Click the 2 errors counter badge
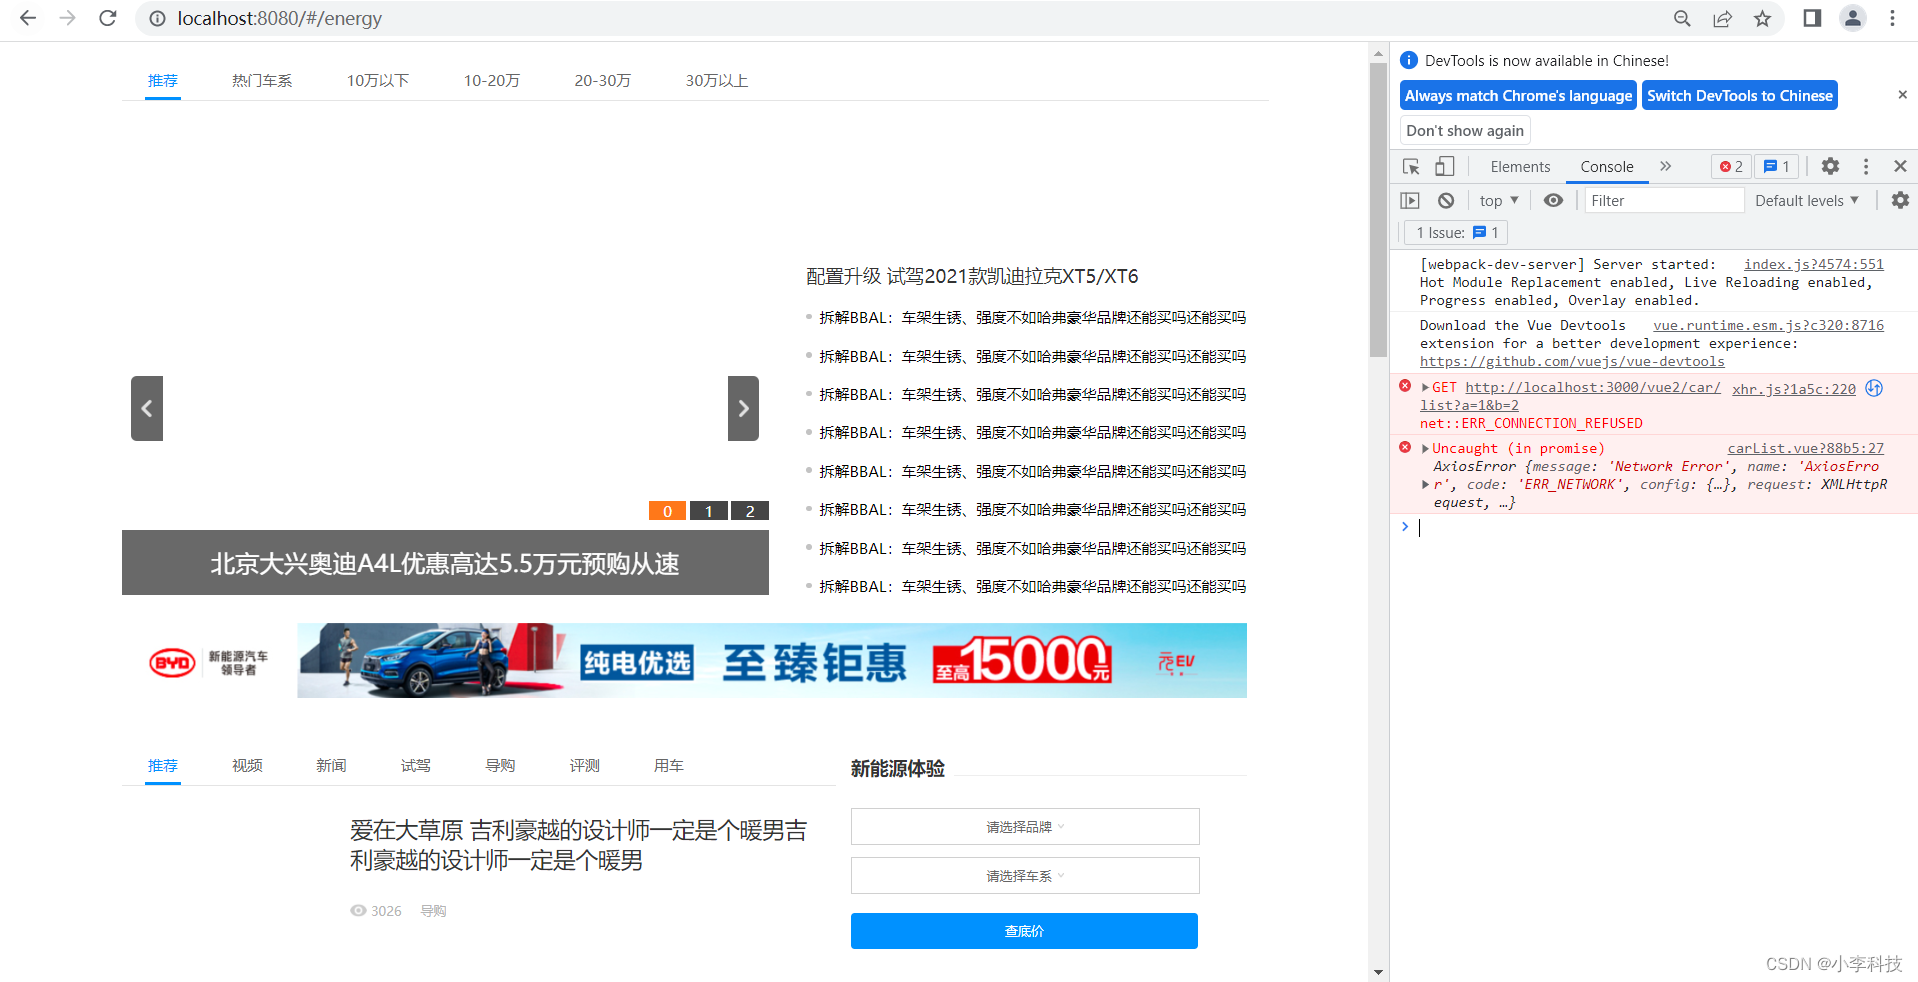This screenshot has height=982, width=1918. pos(1731,167)
